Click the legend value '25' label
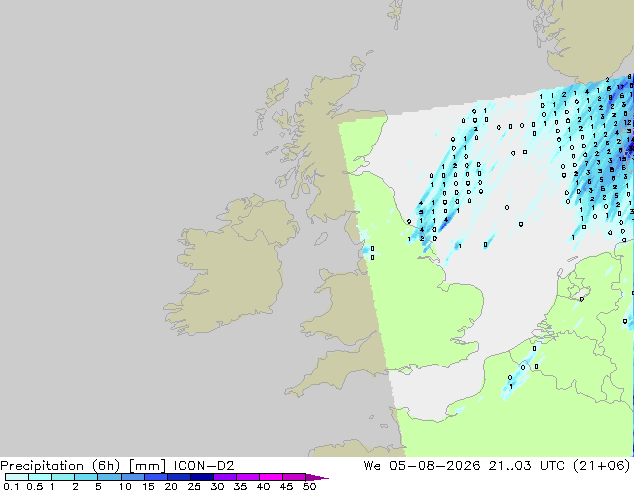 tap(194, 486)
